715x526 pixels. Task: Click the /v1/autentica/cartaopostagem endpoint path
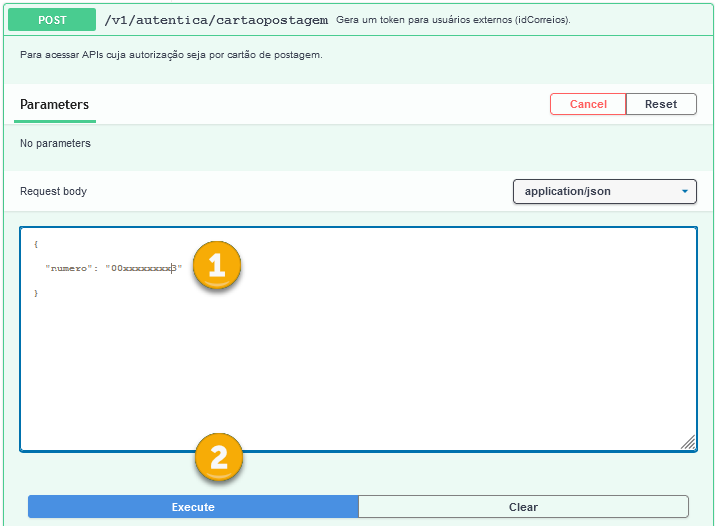point(216,20)
